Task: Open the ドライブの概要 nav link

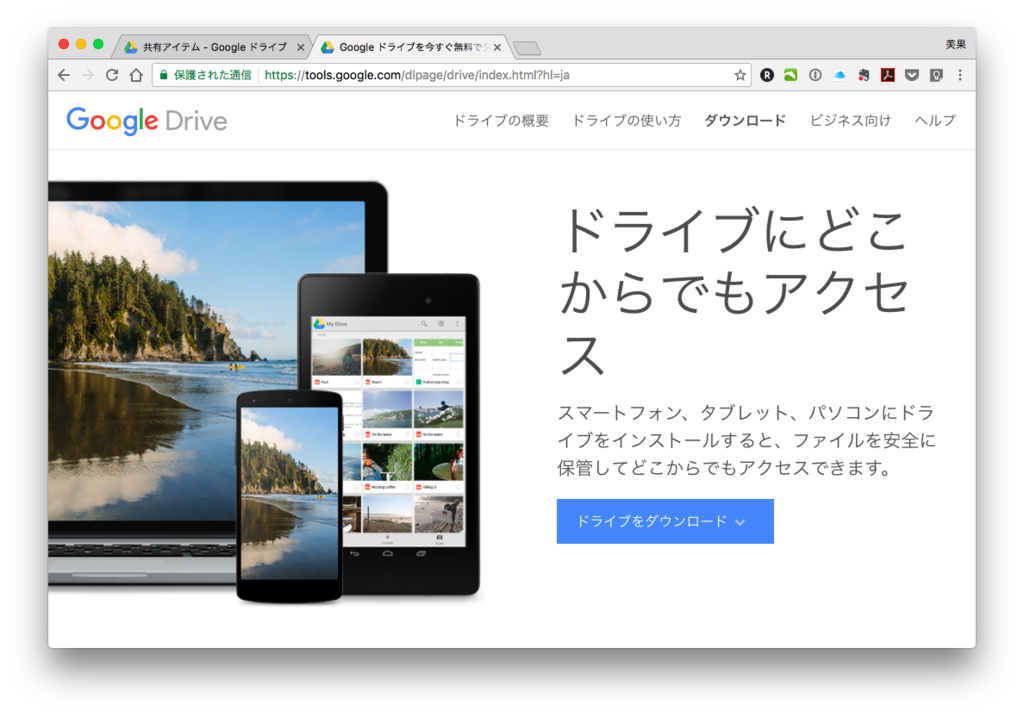Action: coord(501,120)
